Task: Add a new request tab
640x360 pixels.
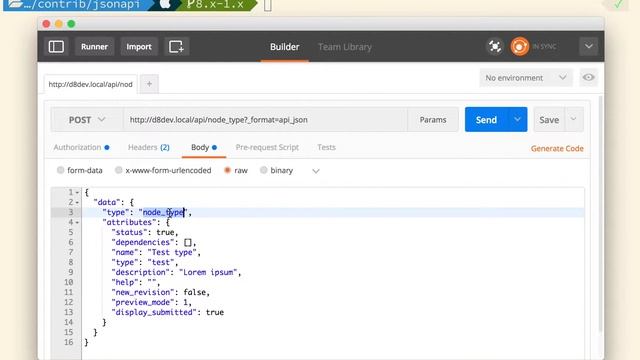Action: [x=149, y=84]
